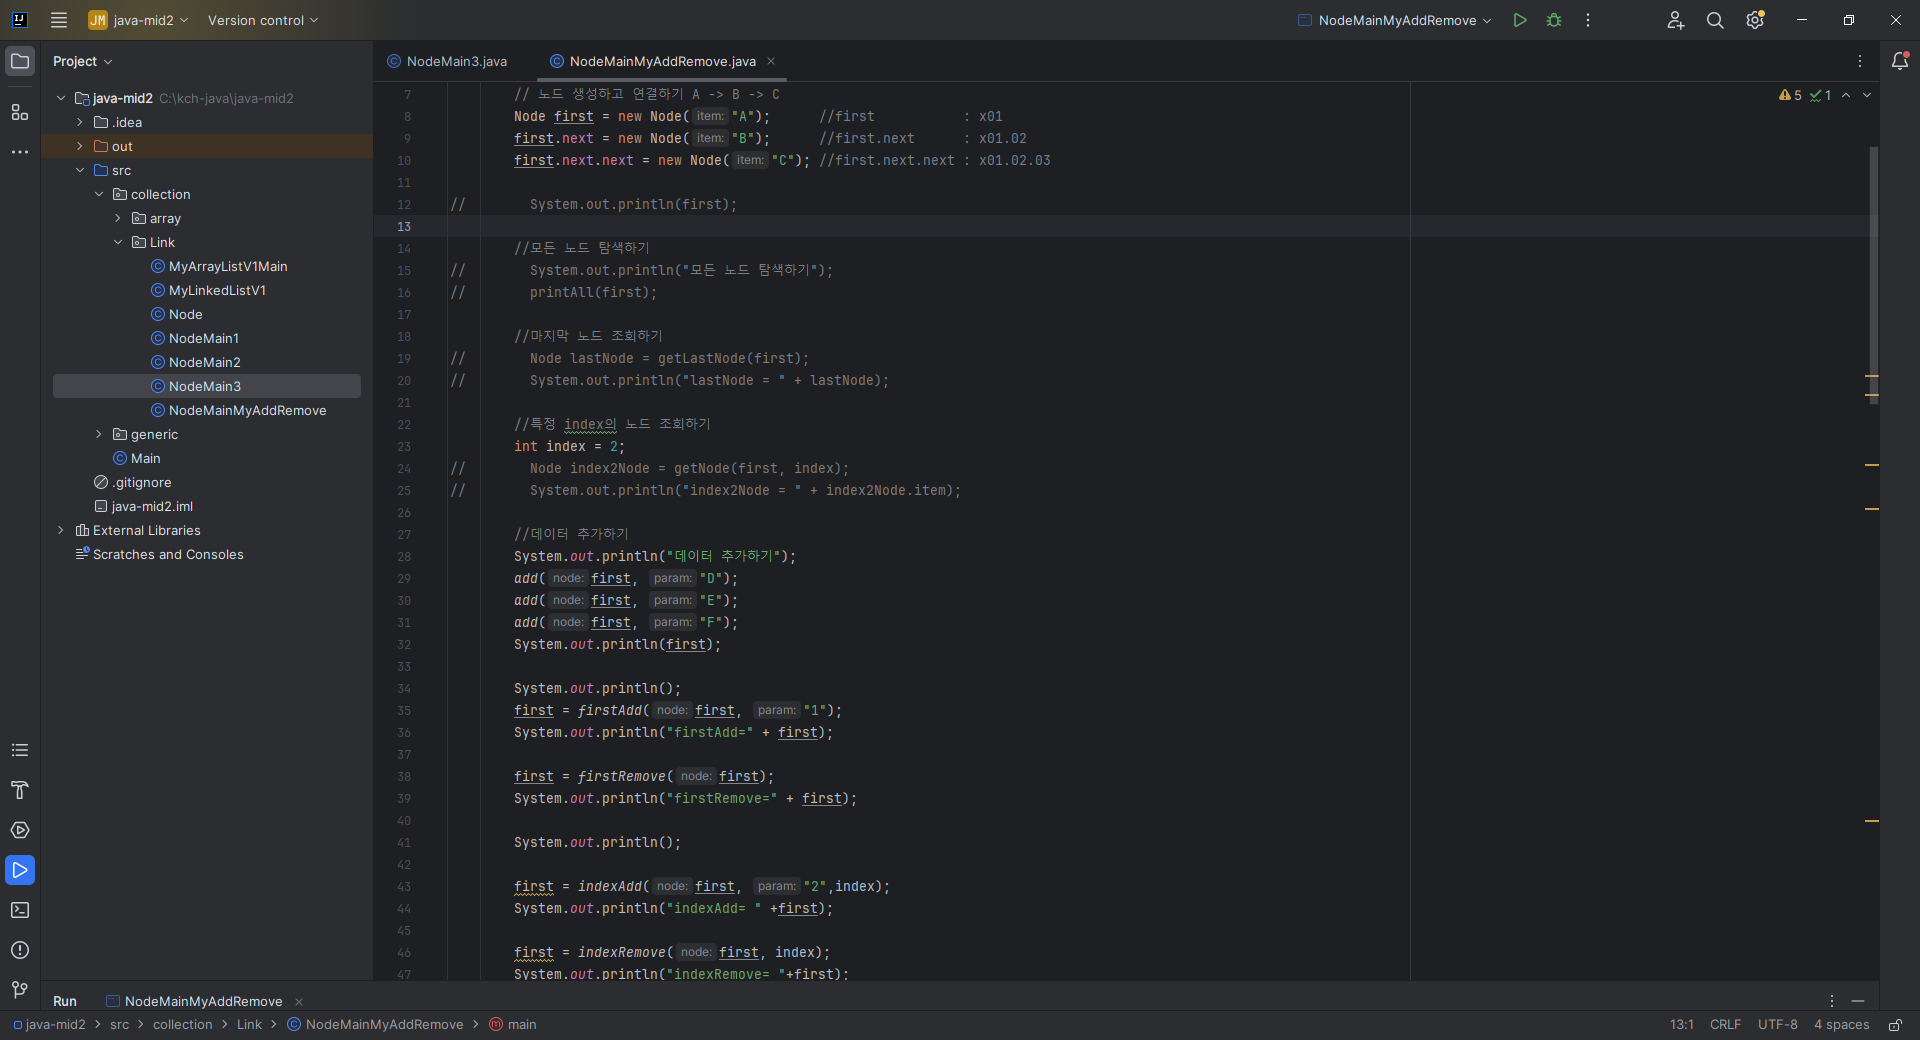Switch to NodeMain3.java tab

448,61
